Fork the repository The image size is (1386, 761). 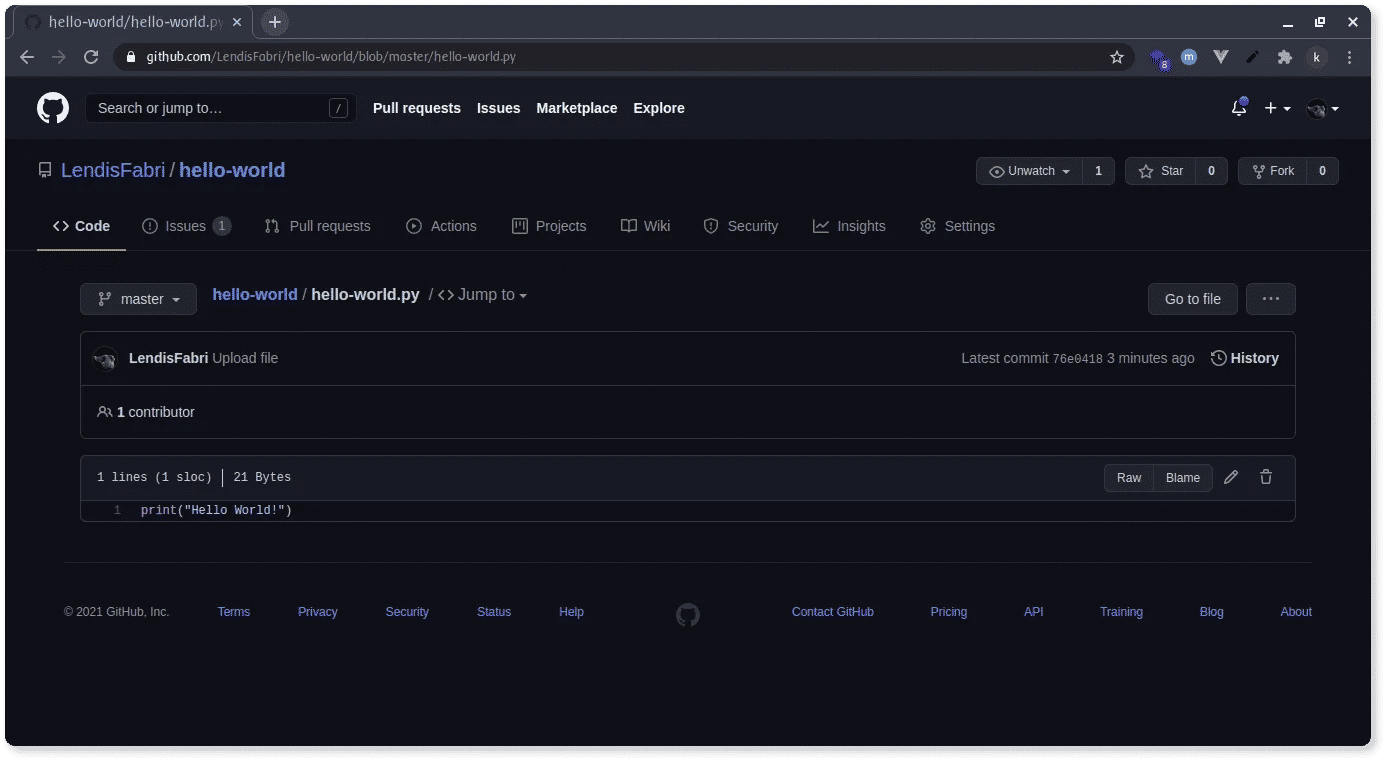point(1272,171)
